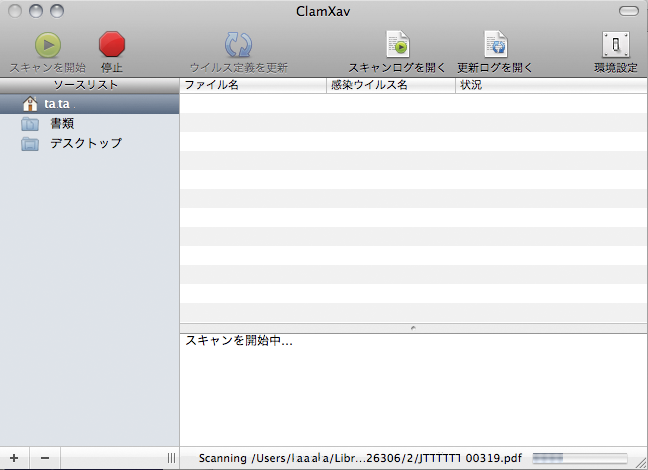The width and height of the screenshot is (648, 470).
Task: Add source with plus button
Action: pos(14,458)
